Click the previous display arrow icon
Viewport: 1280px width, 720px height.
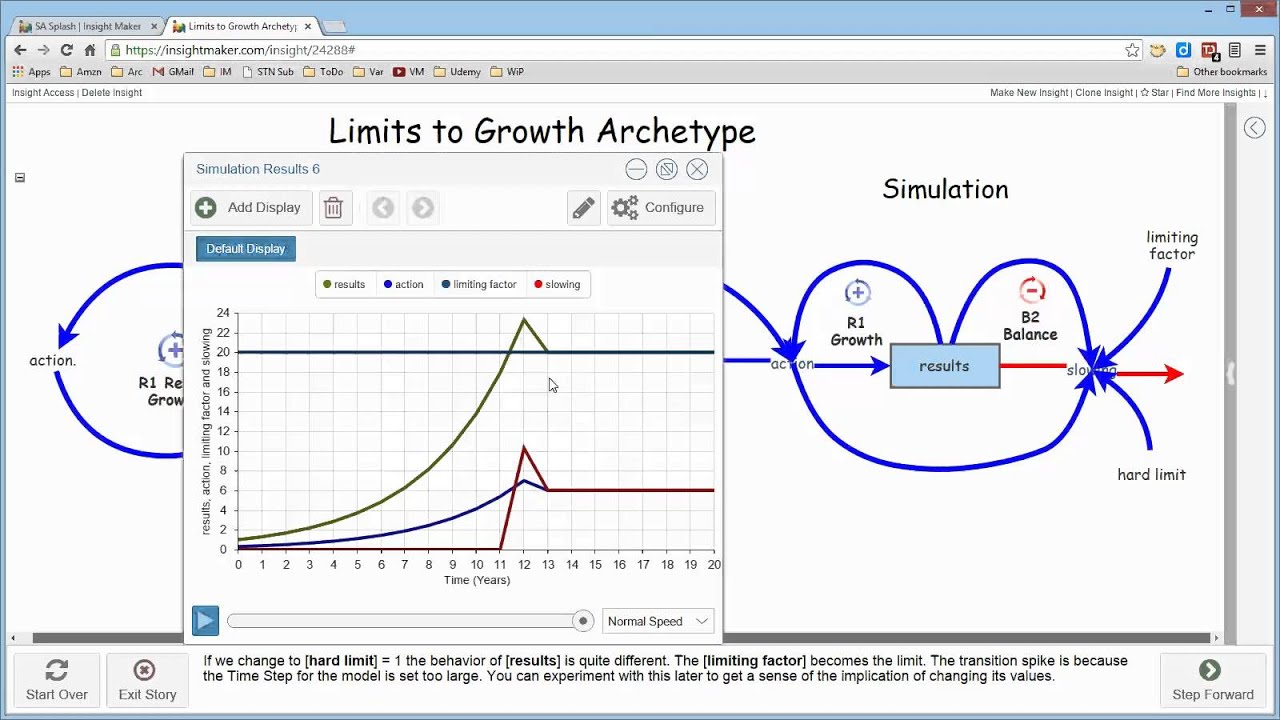tap(383, 208)
